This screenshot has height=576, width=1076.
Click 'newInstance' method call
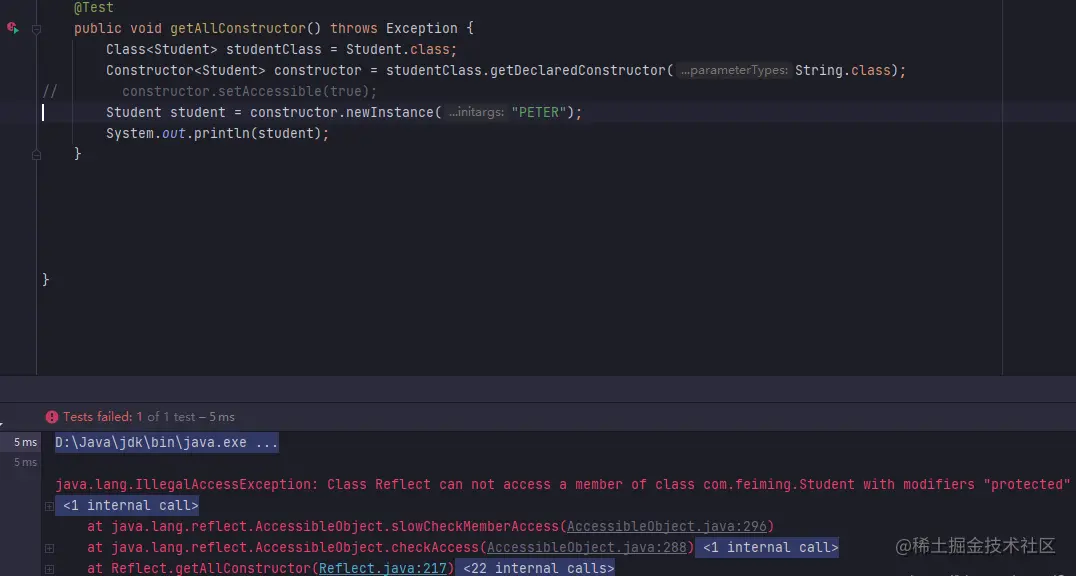(390, 112)
